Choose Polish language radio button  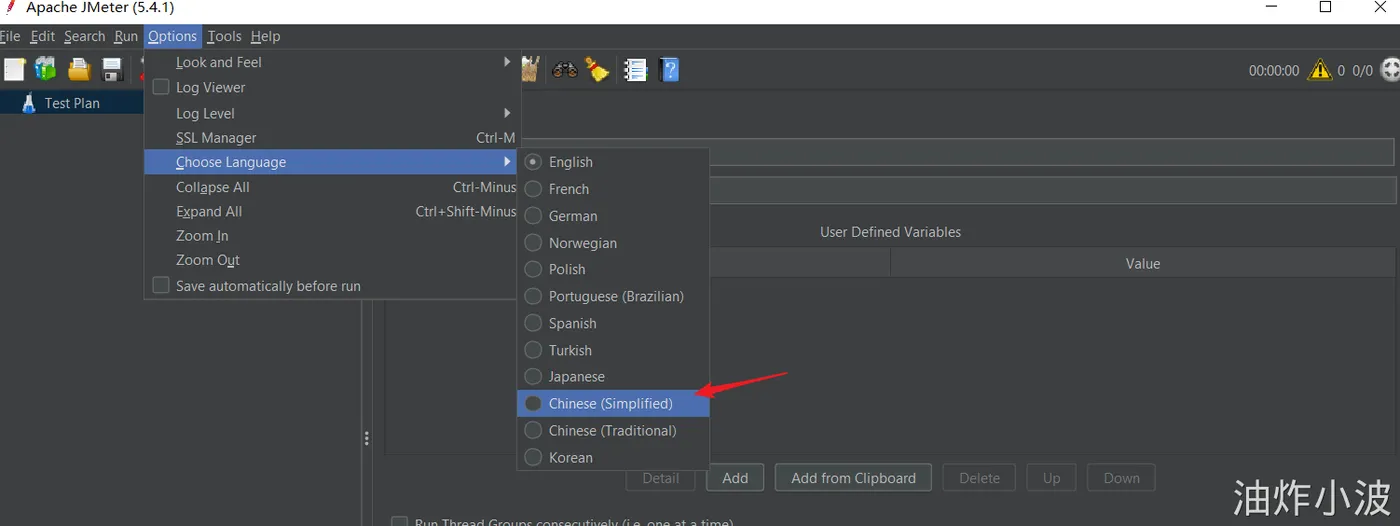(x=533, y=269)
